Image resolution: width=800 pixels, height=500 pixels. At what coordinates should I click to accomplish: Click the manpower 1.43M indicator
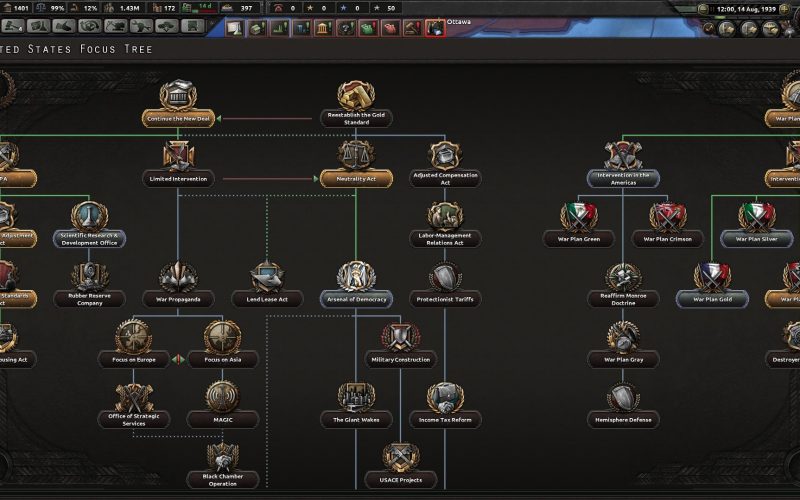(124, 8)
